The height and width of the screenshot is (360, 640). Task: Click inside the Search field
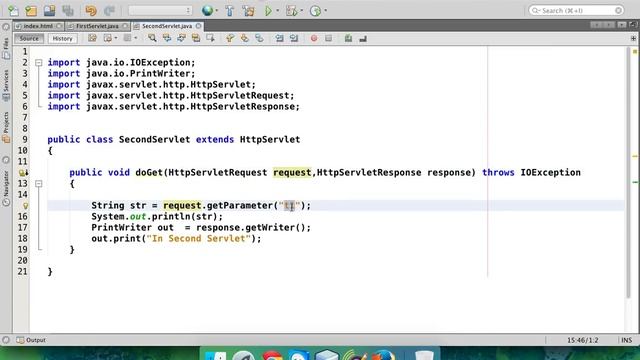[x=576, y=10]
